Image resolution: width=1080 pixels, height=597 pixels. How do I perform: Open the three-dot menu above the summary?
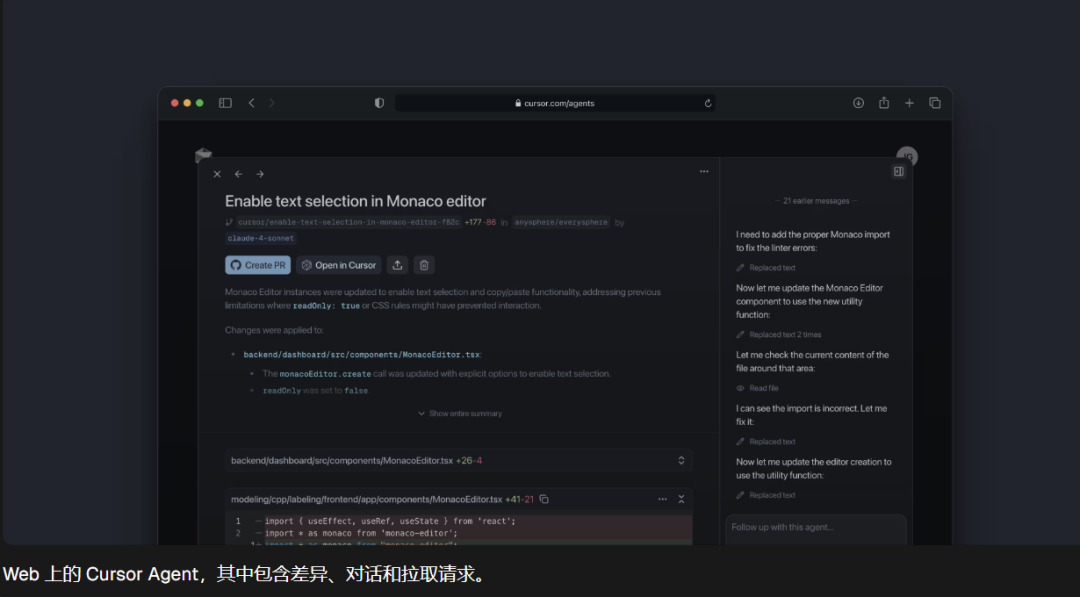click(704, 171)
